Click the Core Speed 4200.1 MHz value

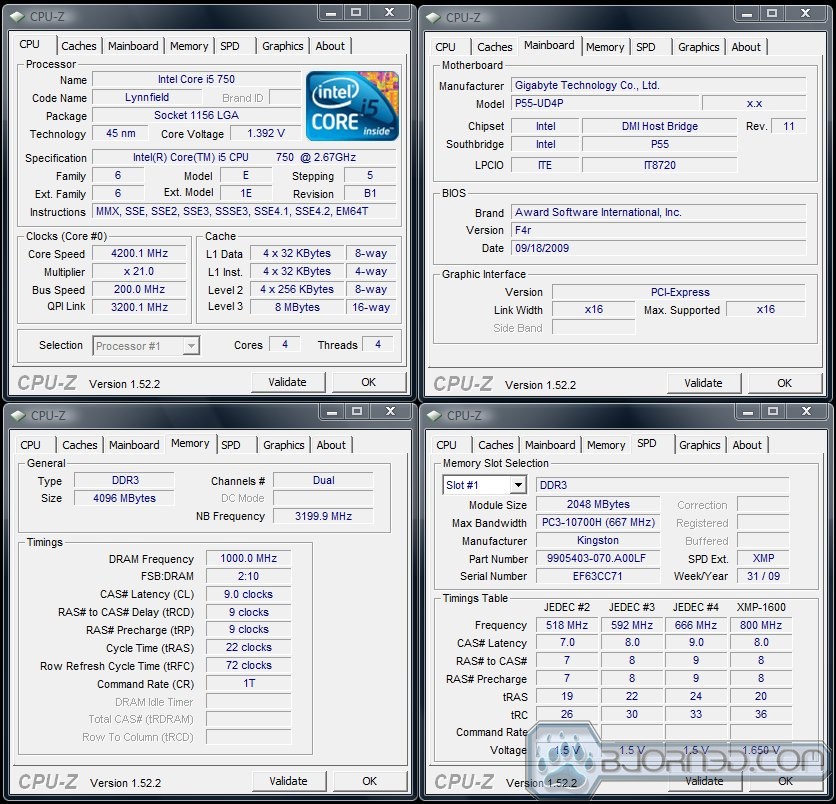coord(139,253)
